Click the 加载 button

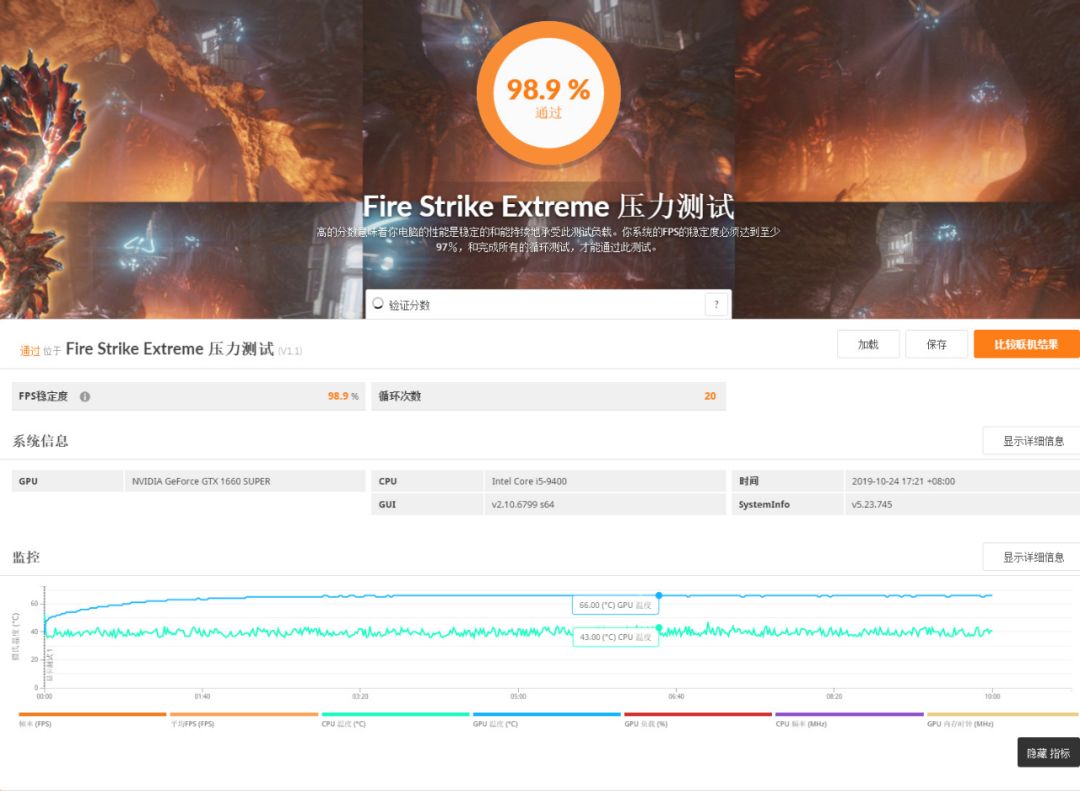pyautogui.click(x=868, y=344)
